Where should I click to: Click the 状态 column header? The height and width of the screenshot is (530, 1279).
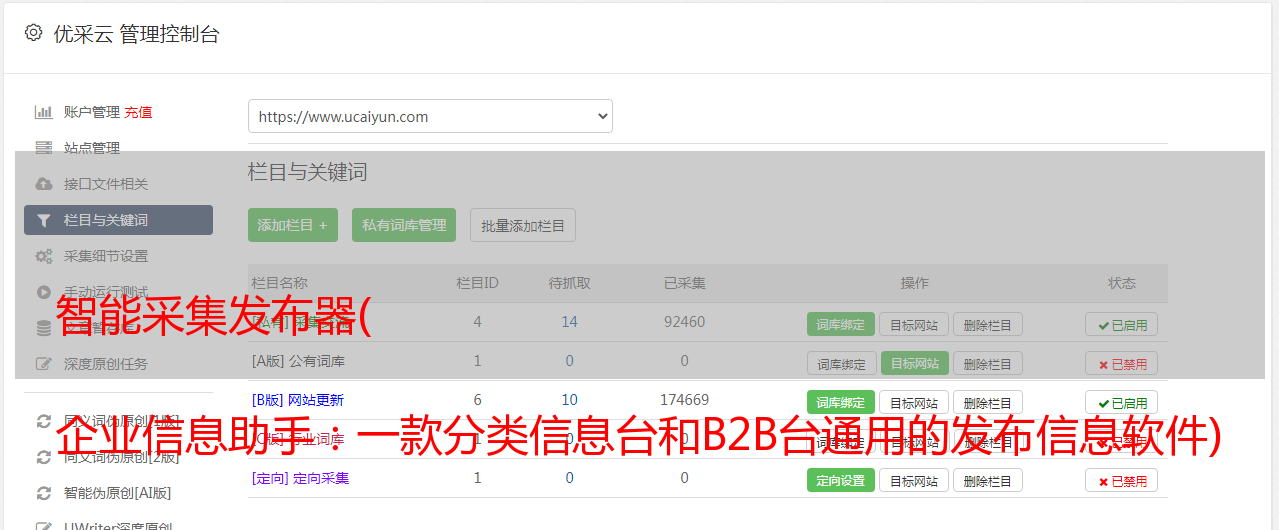pos(1122,283)
